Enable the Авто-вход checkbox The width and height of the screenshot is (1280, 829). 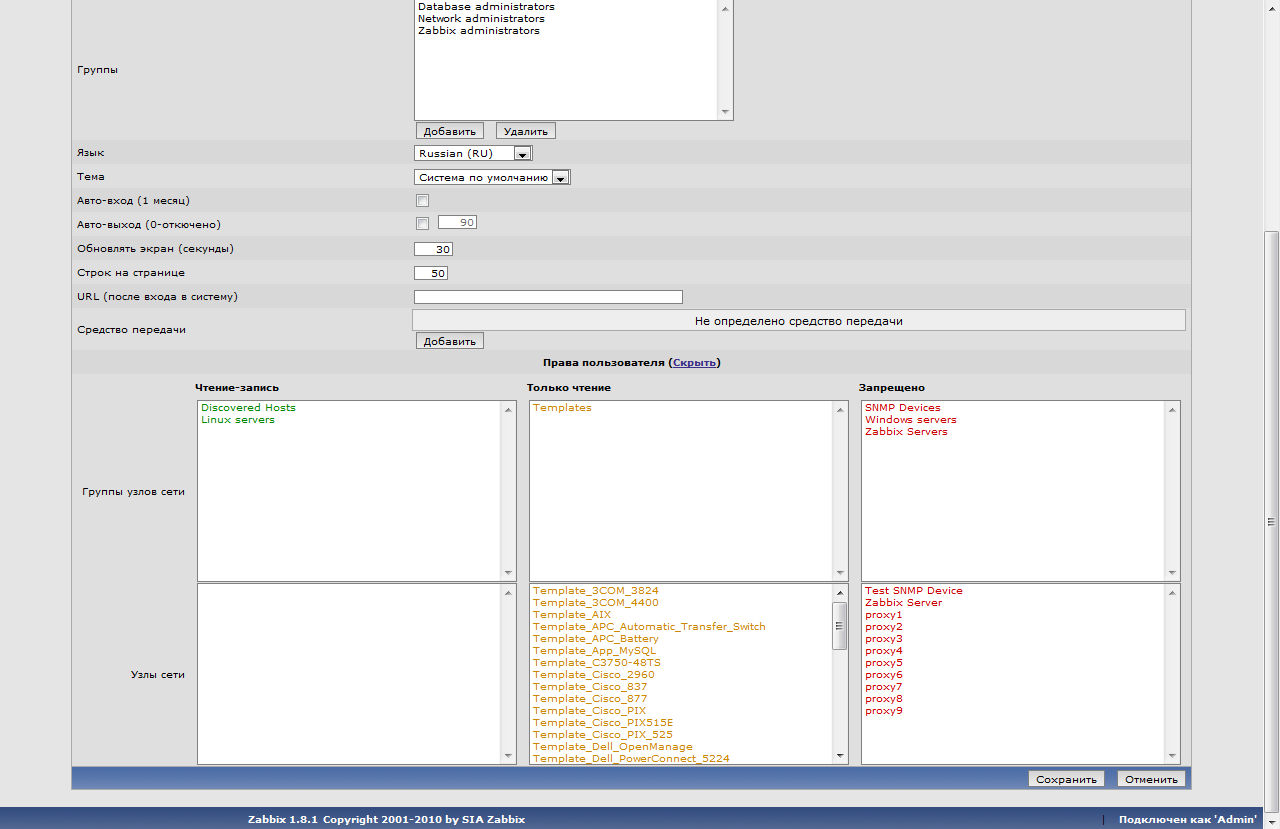point(422,201)
